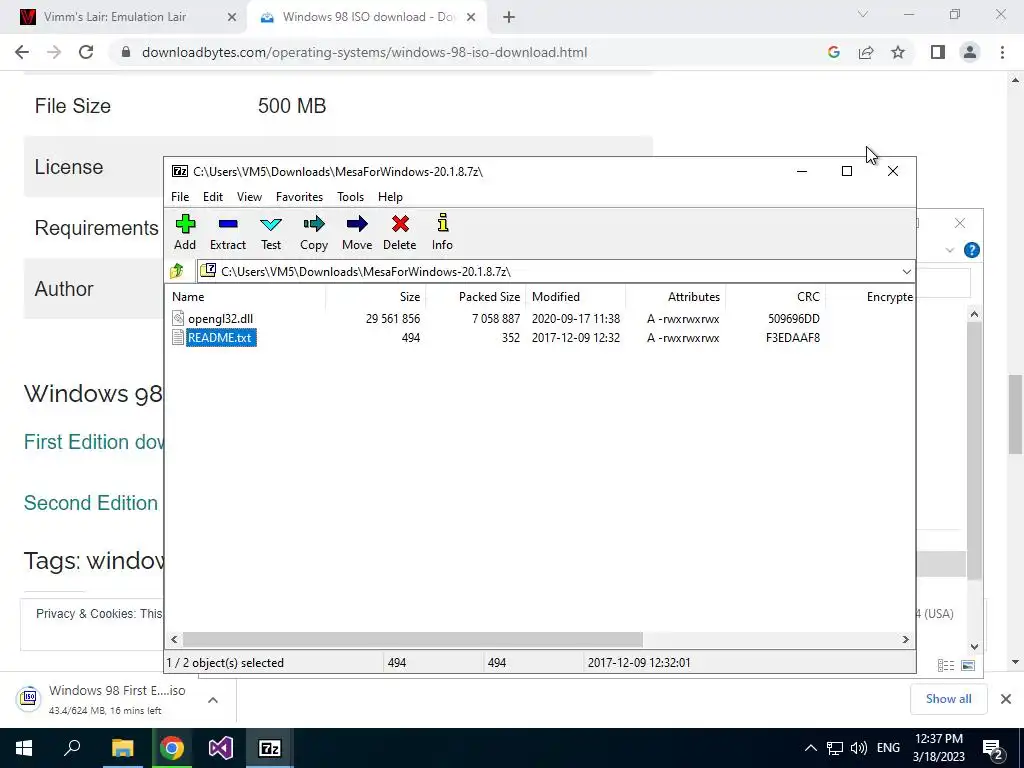Viewport: 1024px width, 768px height.
Task: Click the Copy toolbar icon
Action: (313, 224)
